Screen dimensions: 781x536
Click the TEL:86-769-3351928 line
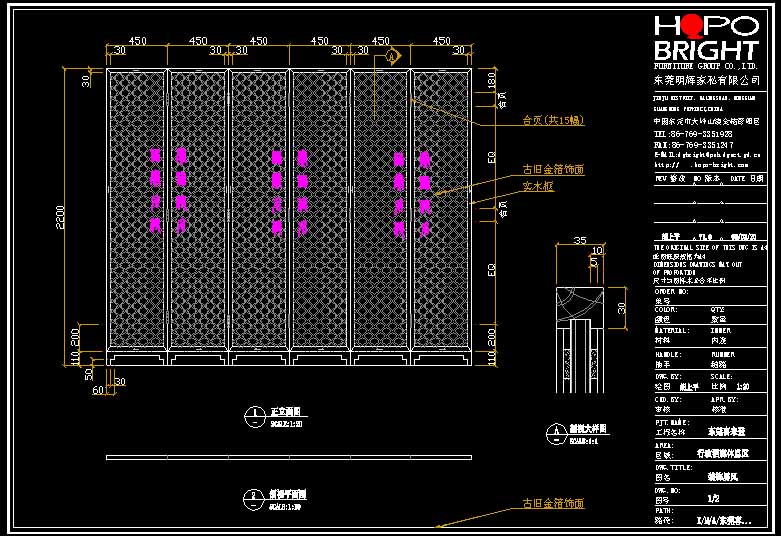(693, 134)
